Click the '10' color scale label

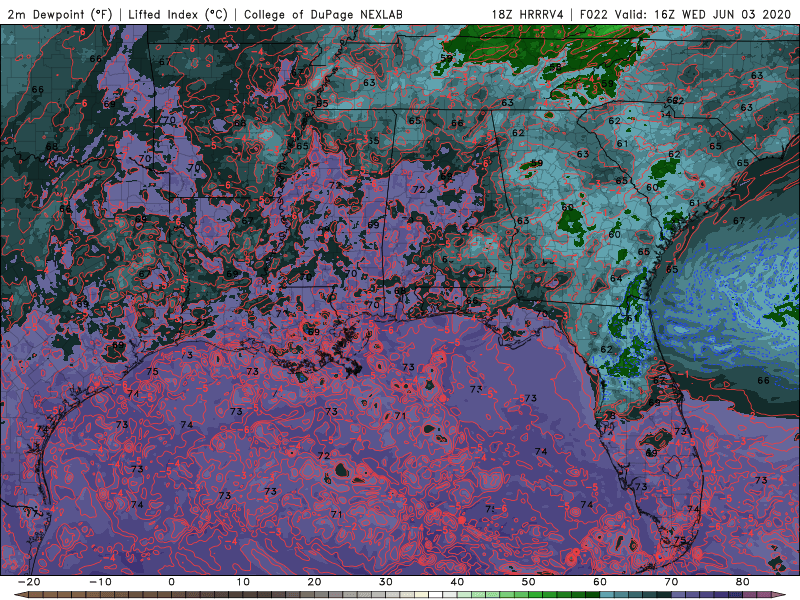[243, 582]
